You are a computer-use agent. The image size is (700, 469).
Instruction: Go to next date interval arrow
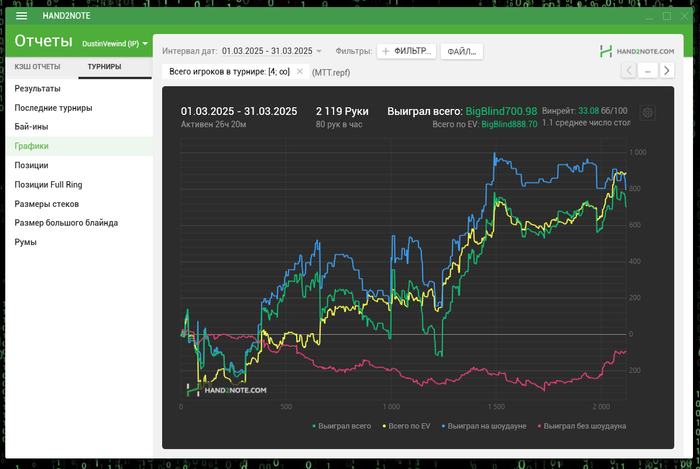coord(667,71)
